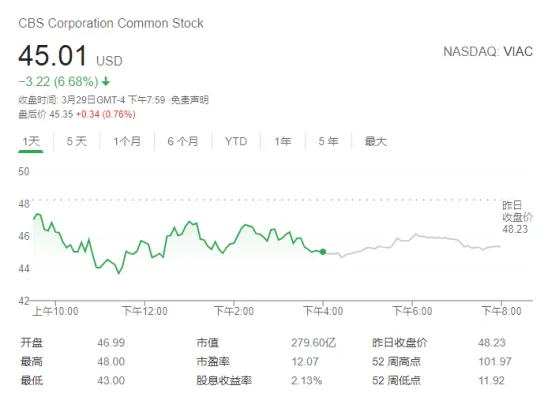The image size is (549, 409).
Task: Click the 下午12:00 axis label
Action: (x=145, y=311)
